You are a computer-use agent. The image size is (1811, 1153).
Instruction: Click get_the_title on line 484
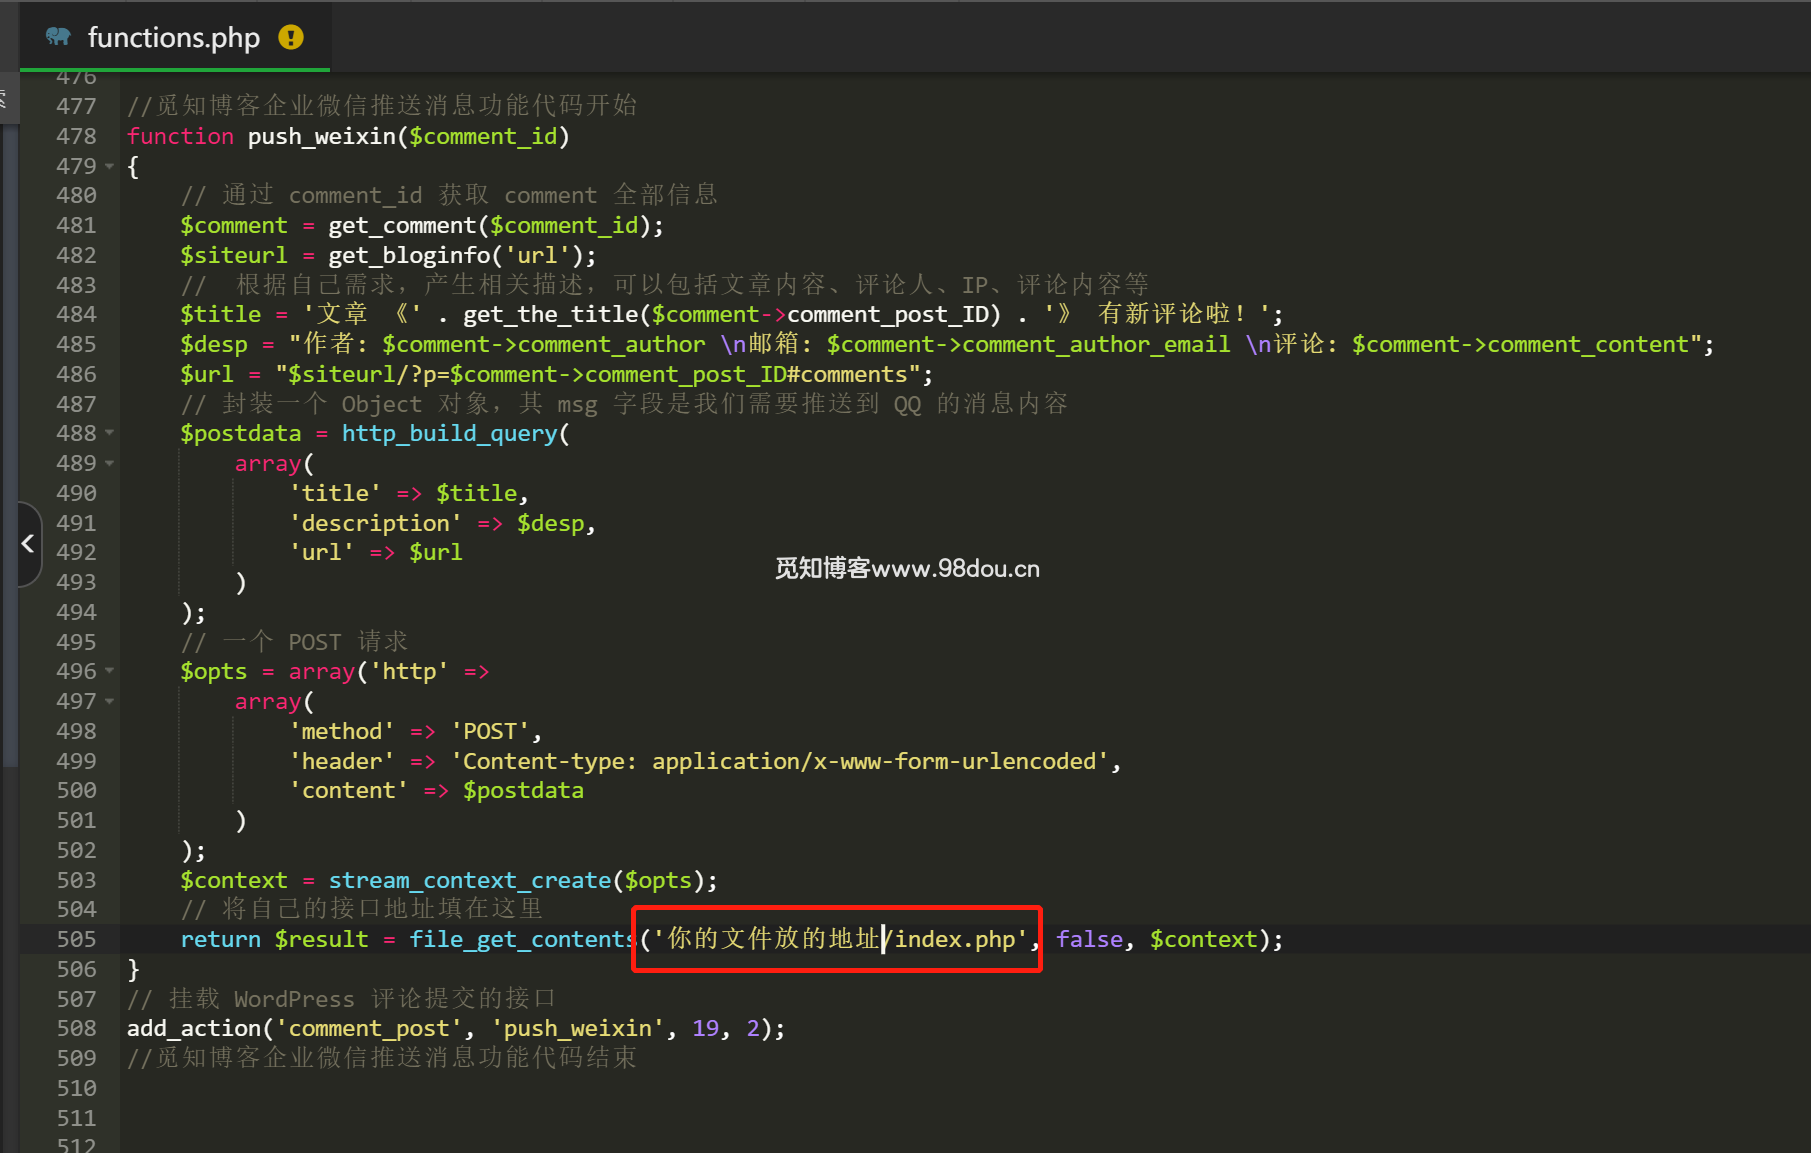(551, 315)
